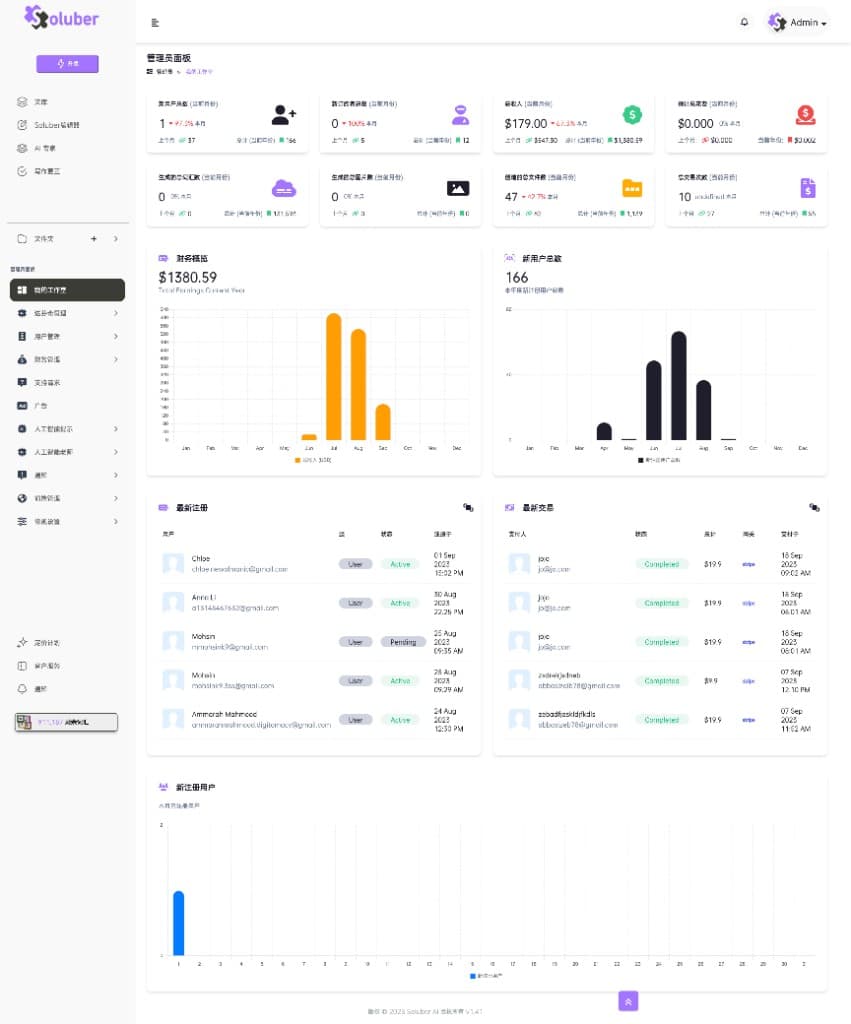Expand the chevron of the first AI admin row
This screenshot has height=1024, width=851.
116,429
